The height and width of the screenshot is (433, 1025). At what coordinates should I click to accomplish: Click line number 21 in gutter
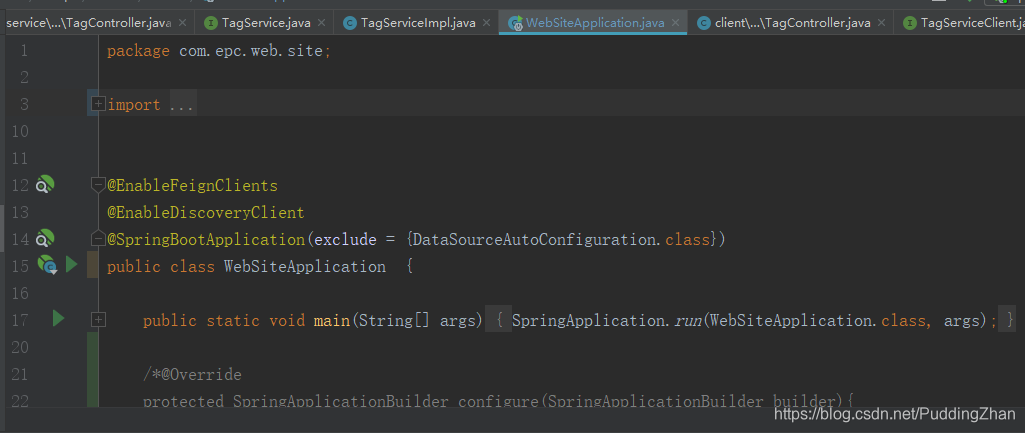click(20, 375)
